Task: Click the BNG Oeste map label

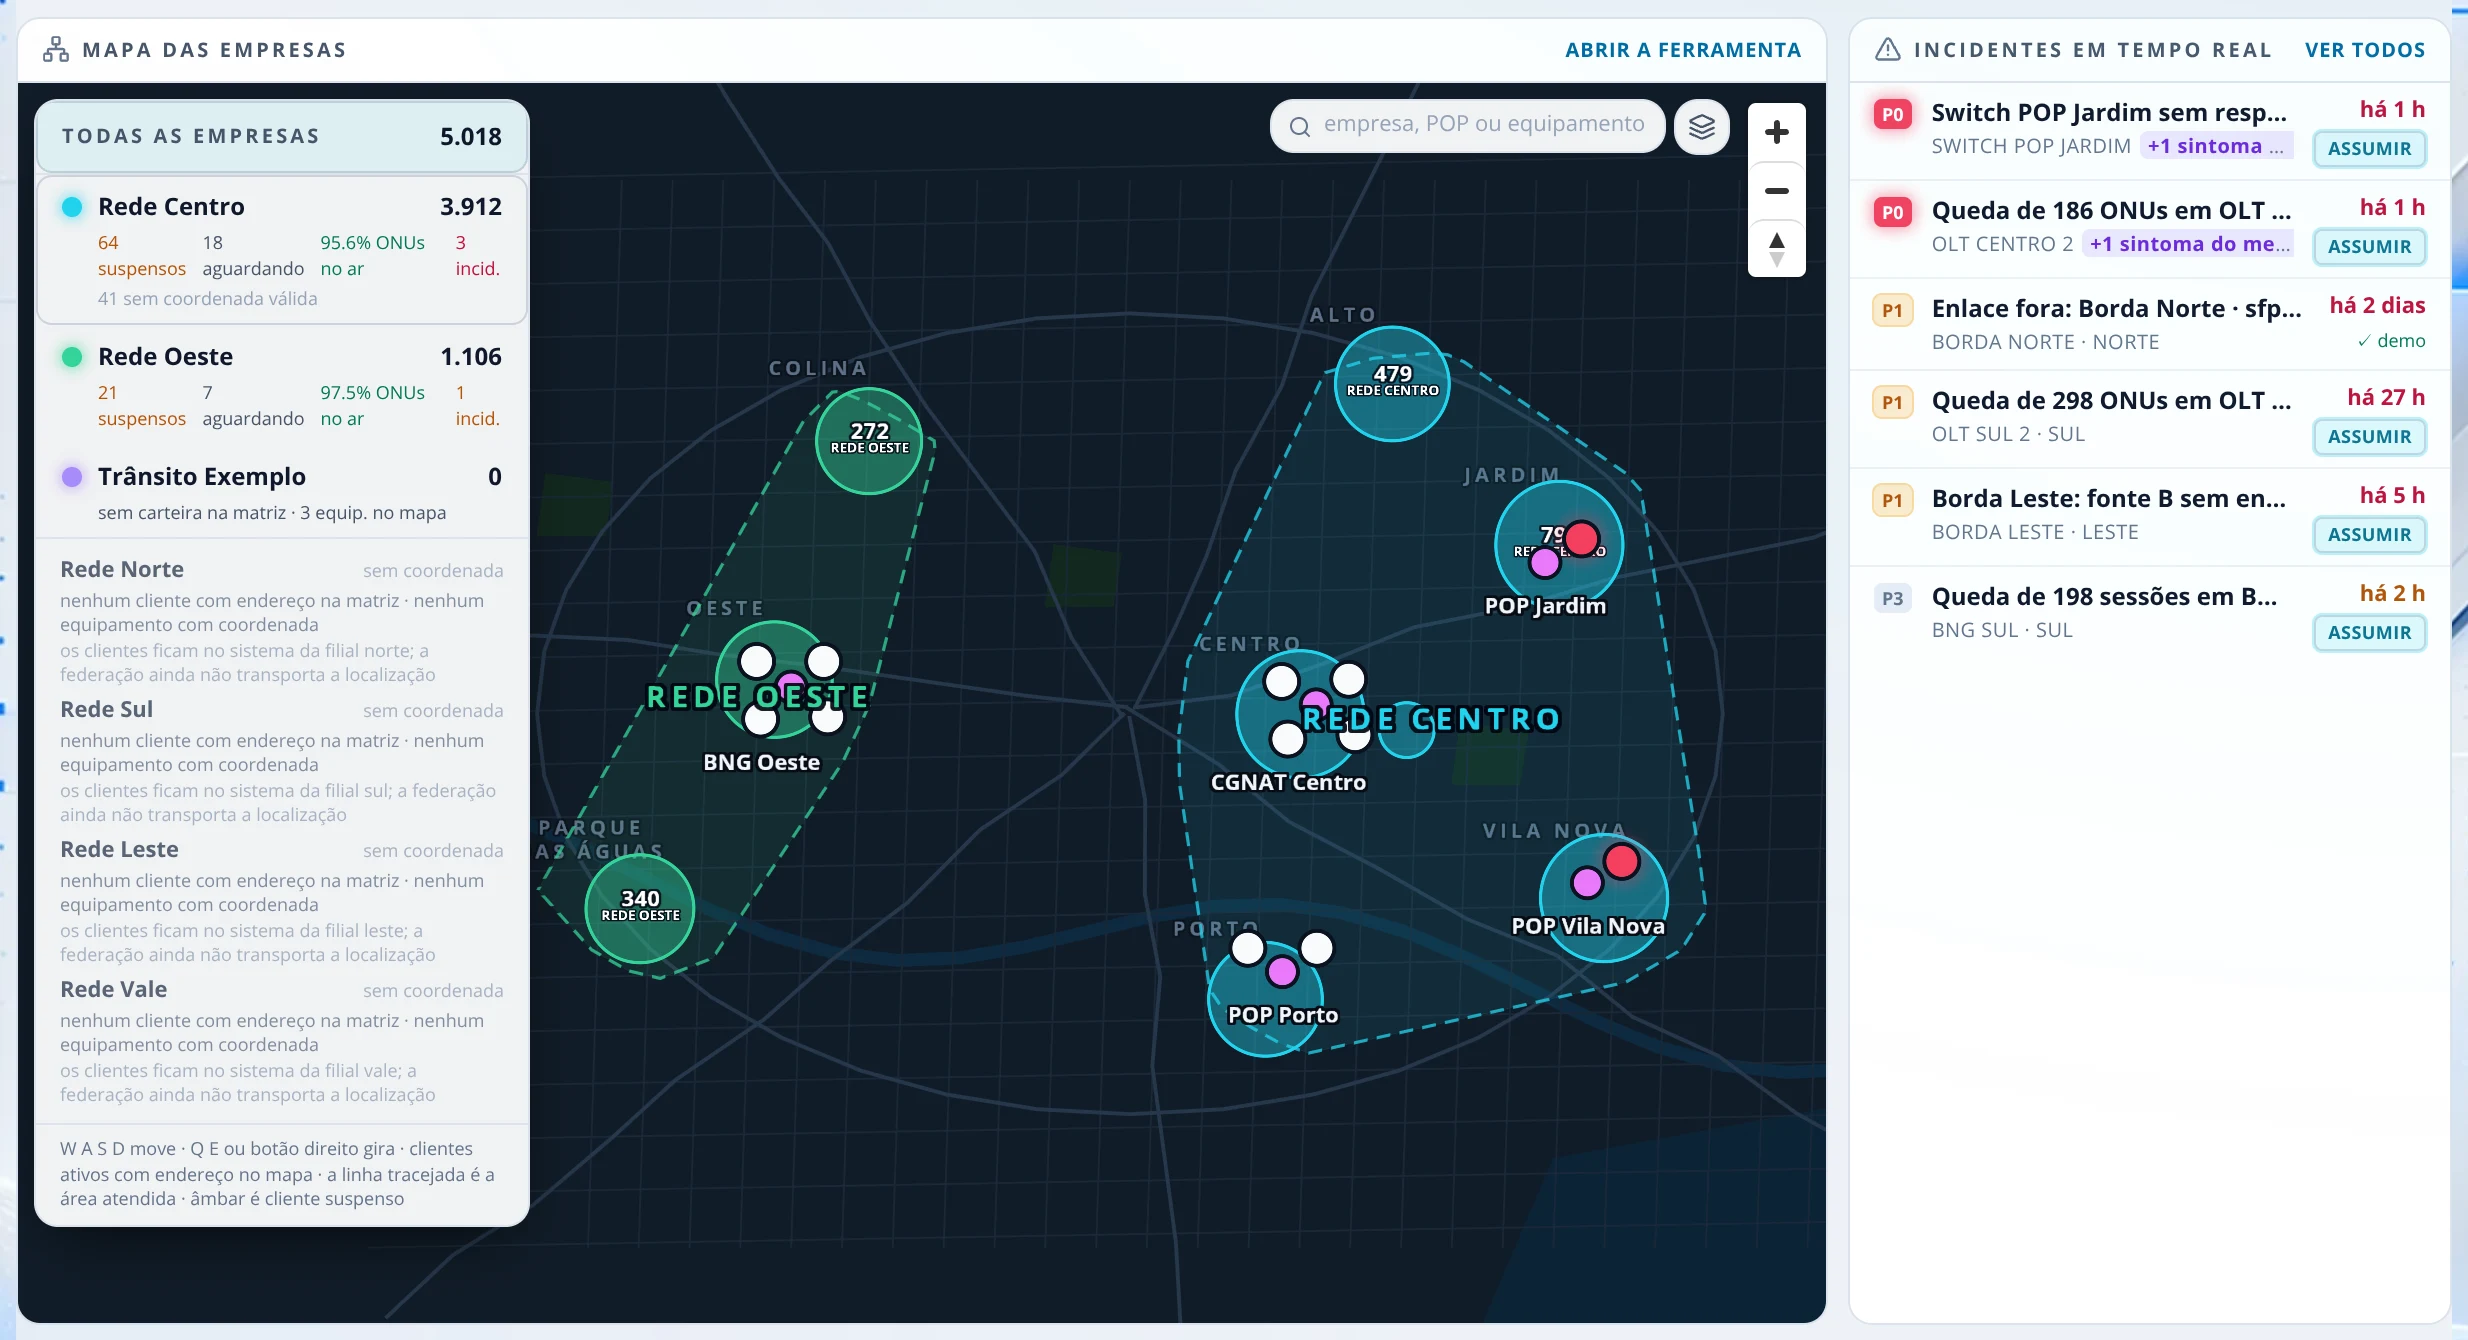Action: tap(761, 762)
